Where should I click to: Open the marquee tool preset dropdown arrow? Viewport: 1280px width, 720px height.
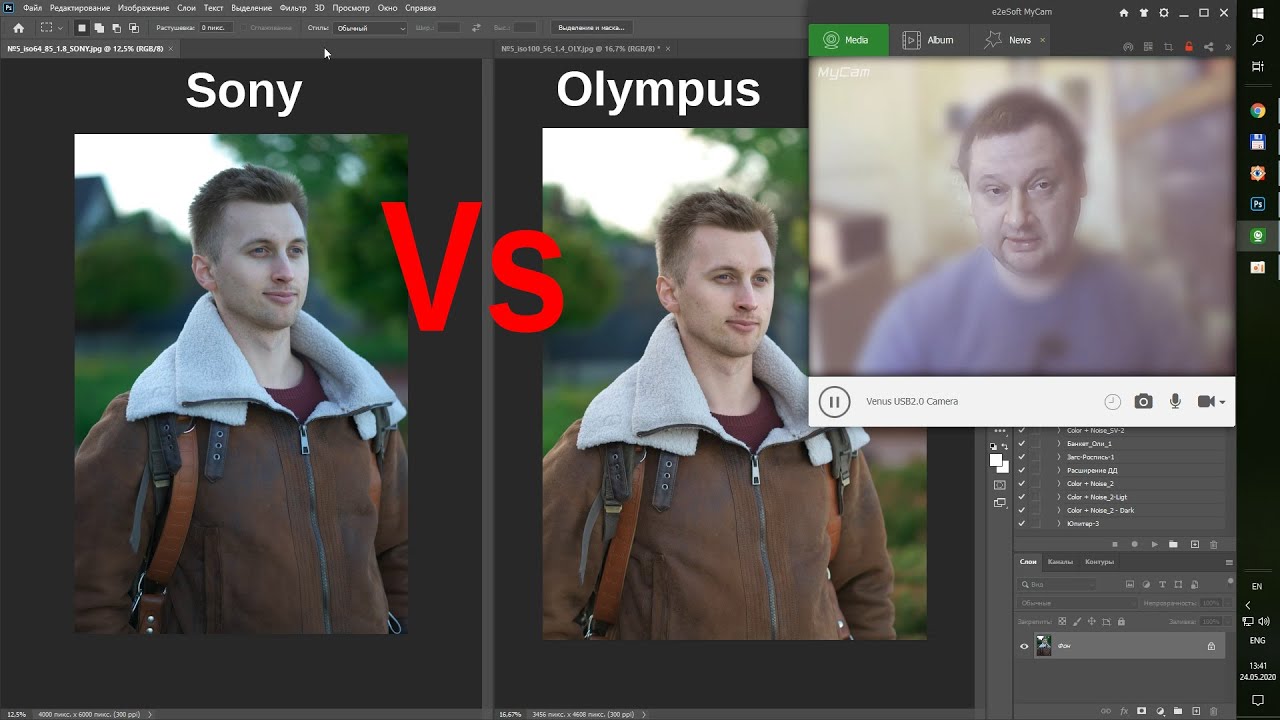(60, 28)
